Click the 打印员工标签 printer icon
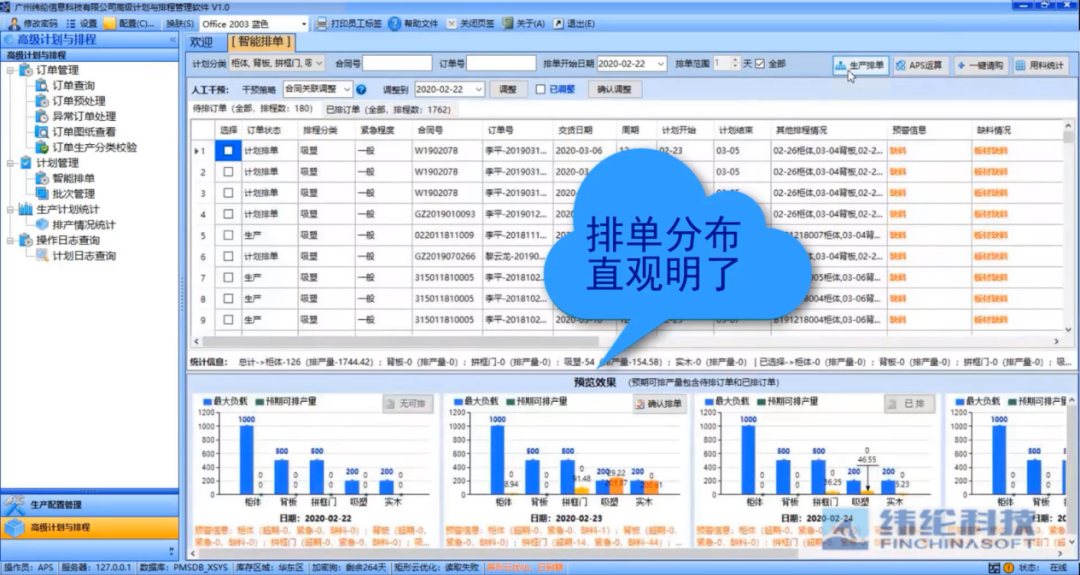1080x575 pixels. click(x=321, y=23)
